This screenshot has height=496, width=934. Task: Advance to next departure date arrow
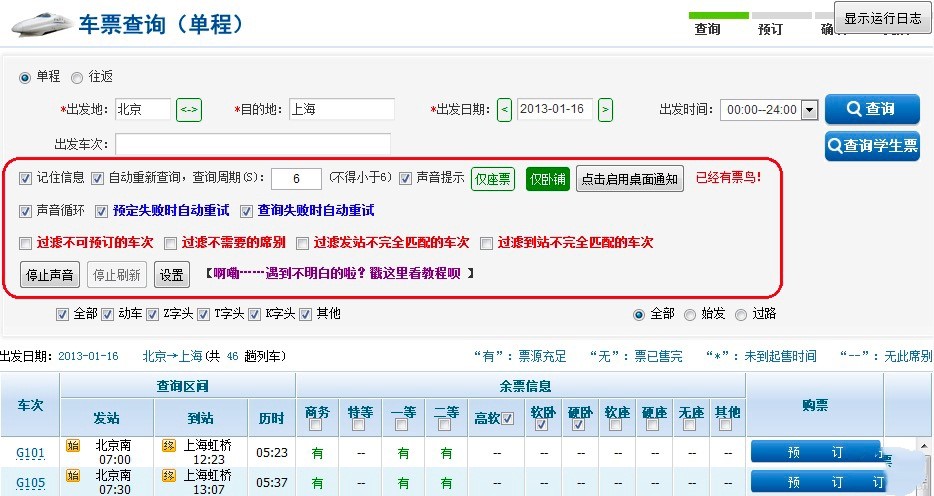(x=605, y=110)
